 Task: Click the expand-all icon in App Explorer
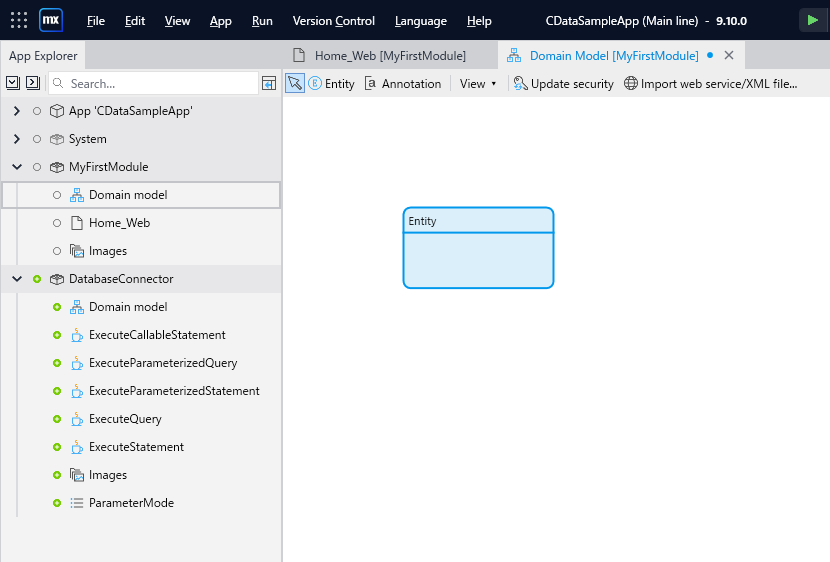(x=13, y=83)
